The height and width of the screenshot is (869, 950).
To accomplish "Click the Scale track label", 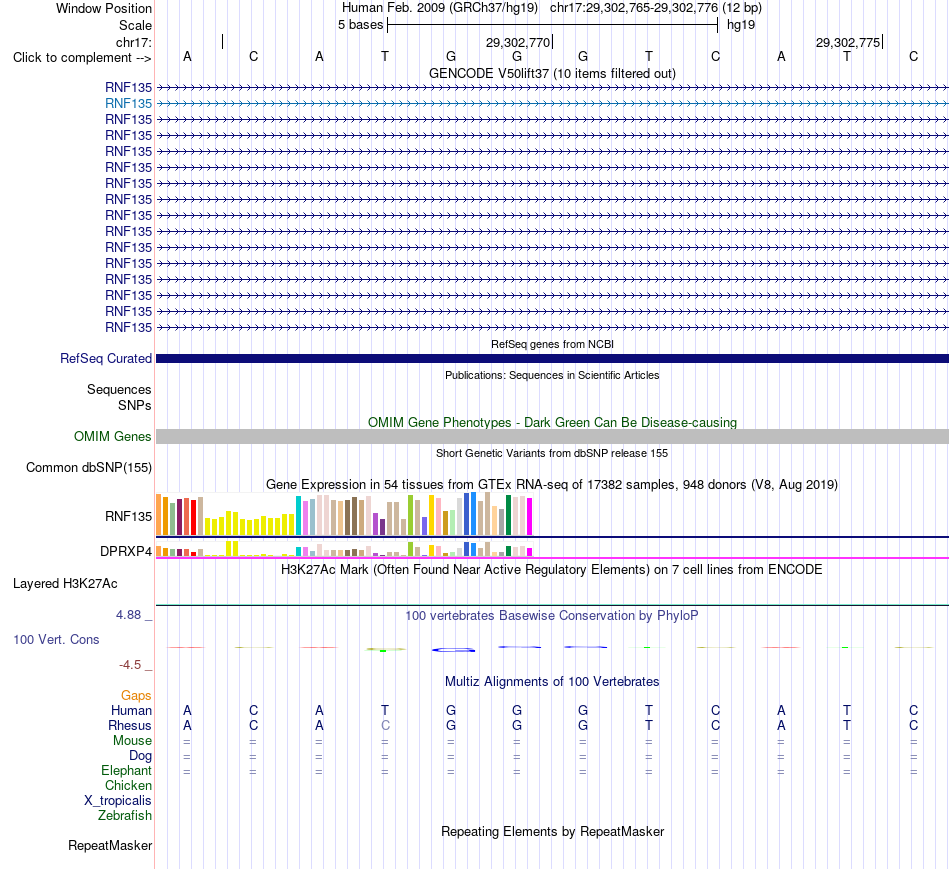I will (x=135, y=25).
